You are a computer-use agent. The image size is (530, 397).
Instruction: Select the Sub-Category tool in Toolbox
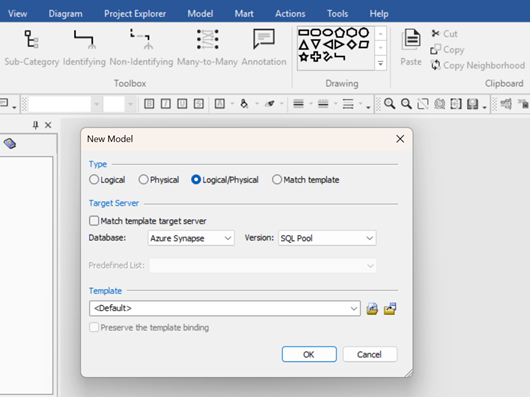[31, 48]
